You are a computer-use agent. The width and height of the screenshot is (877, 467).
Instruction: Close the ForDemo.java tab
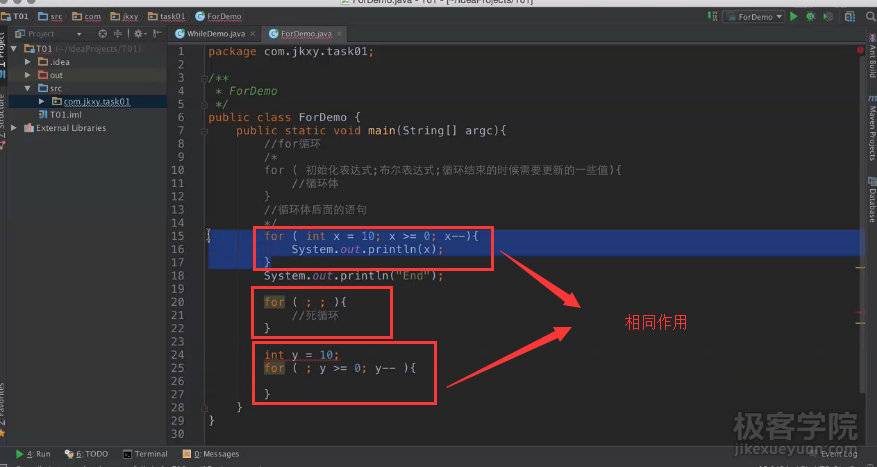point(340,34)
